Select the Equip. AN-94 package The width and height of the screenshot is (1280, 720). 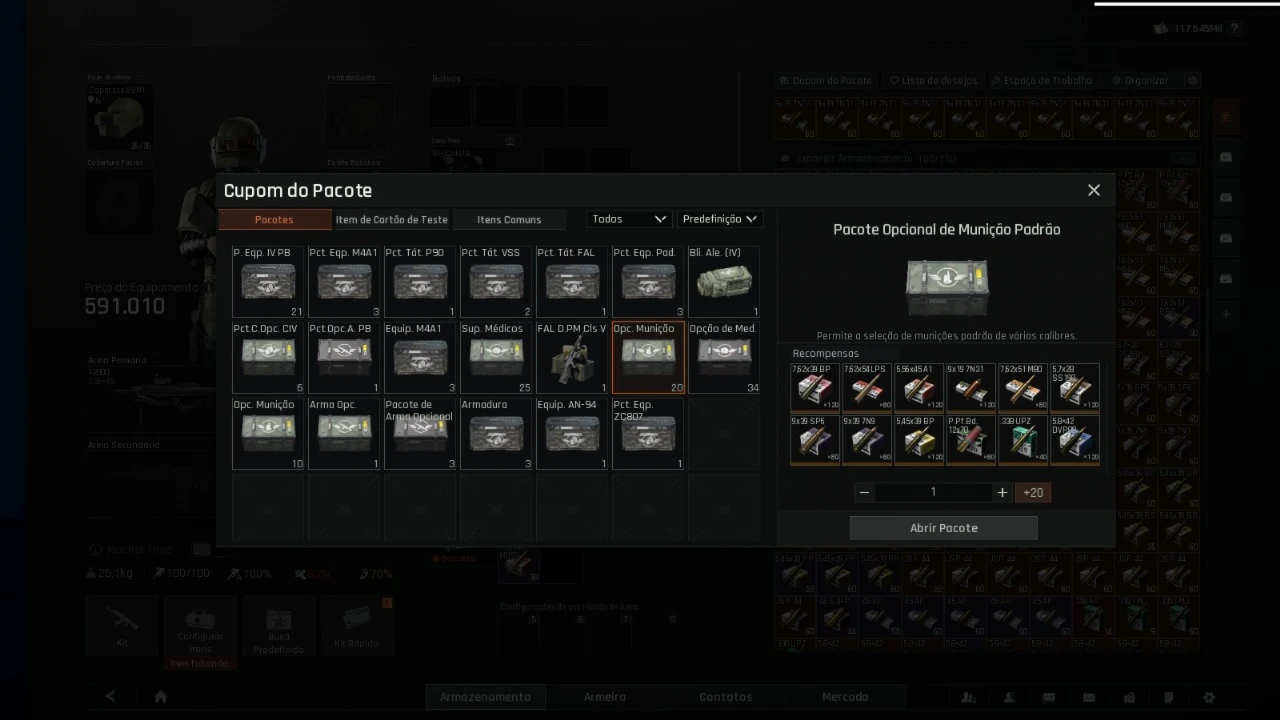coord(572,433)
